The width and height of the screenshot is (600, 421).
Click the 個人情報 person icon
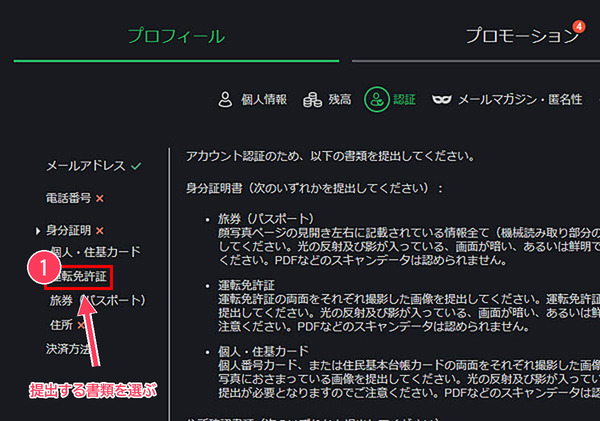[x=225, y=100]
